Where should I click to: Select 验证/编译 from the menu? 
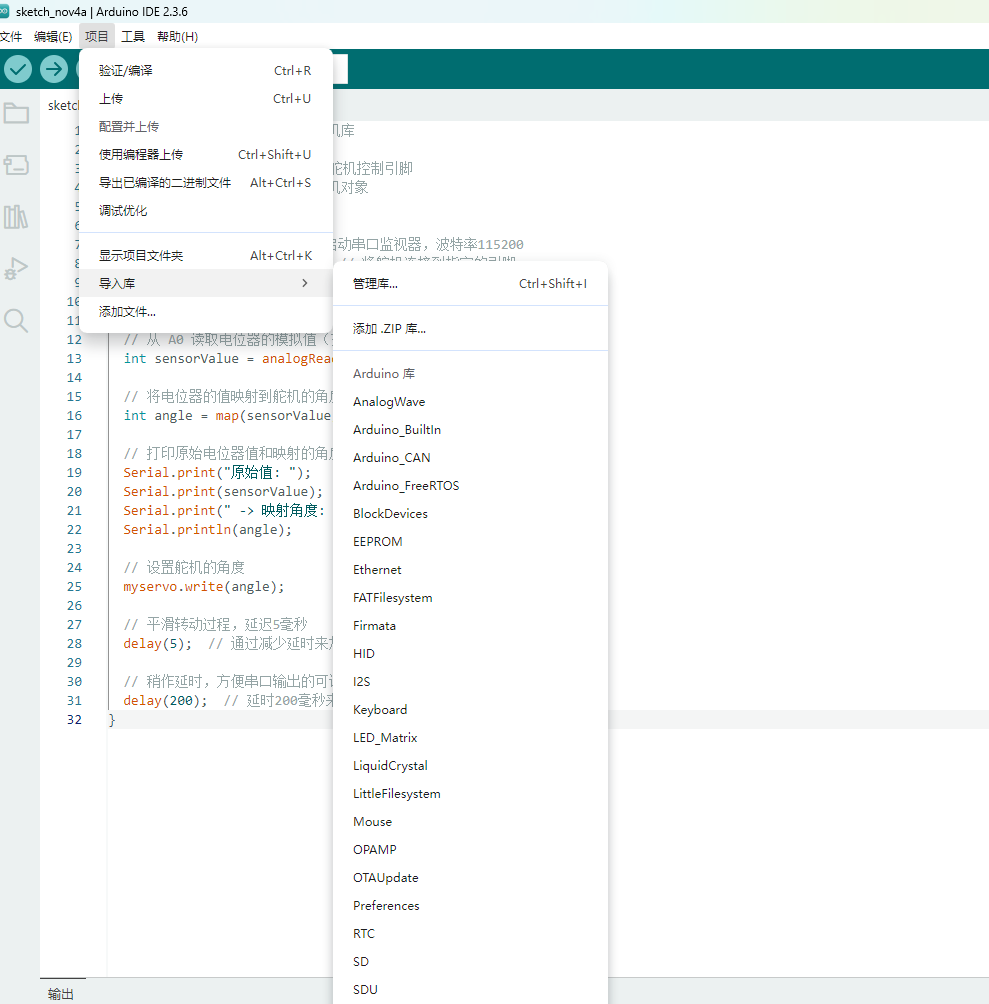(205, 70)
